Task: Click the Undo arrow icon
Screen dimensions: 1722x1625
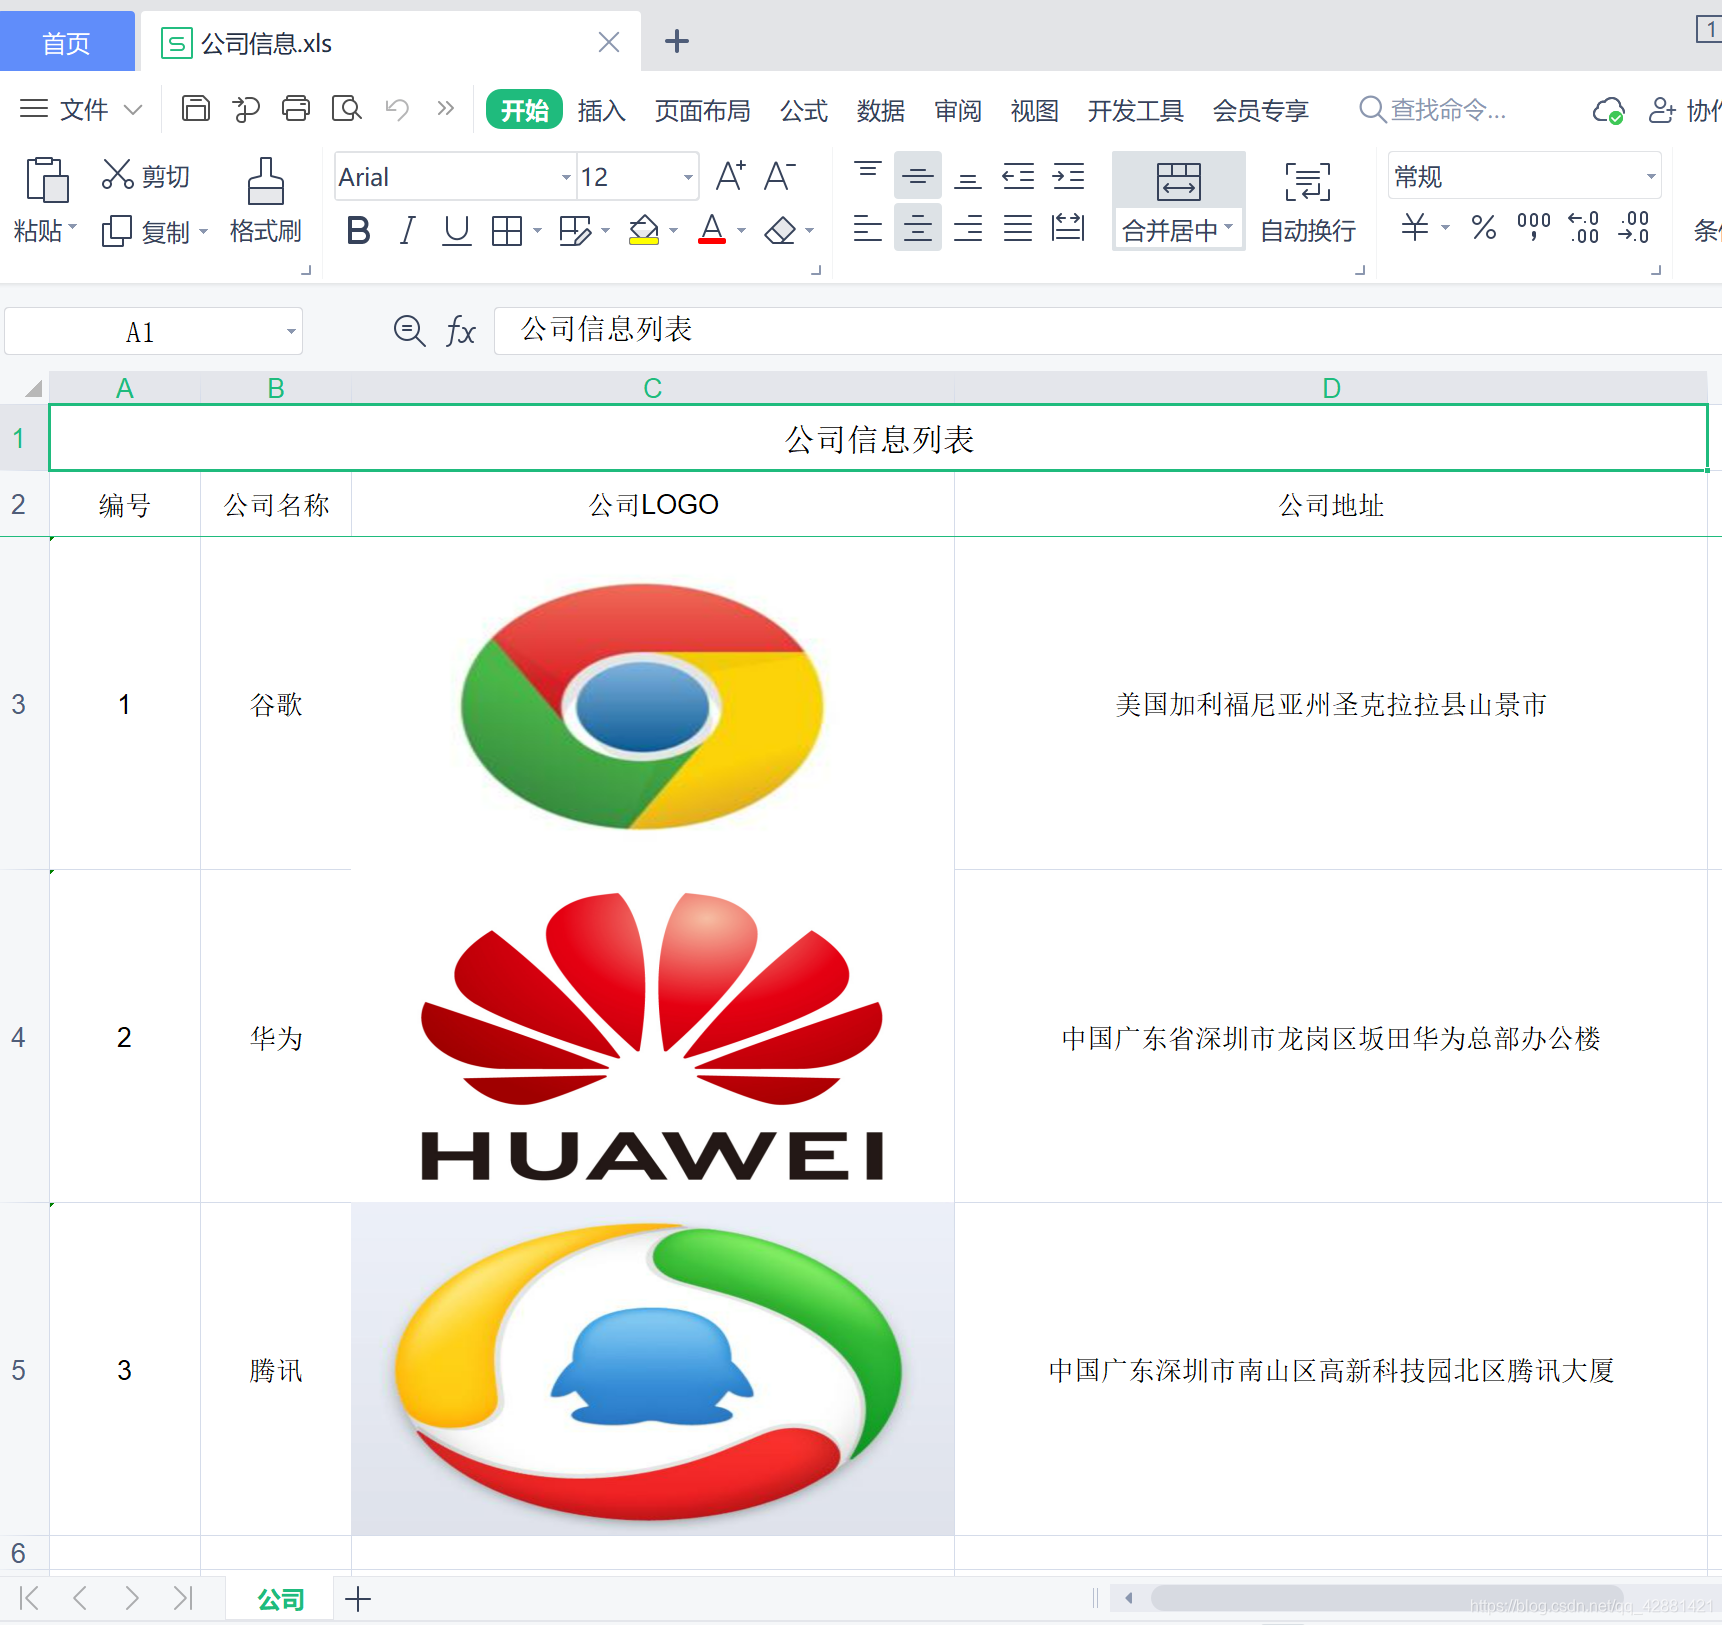Action: (x=397, y=108)
